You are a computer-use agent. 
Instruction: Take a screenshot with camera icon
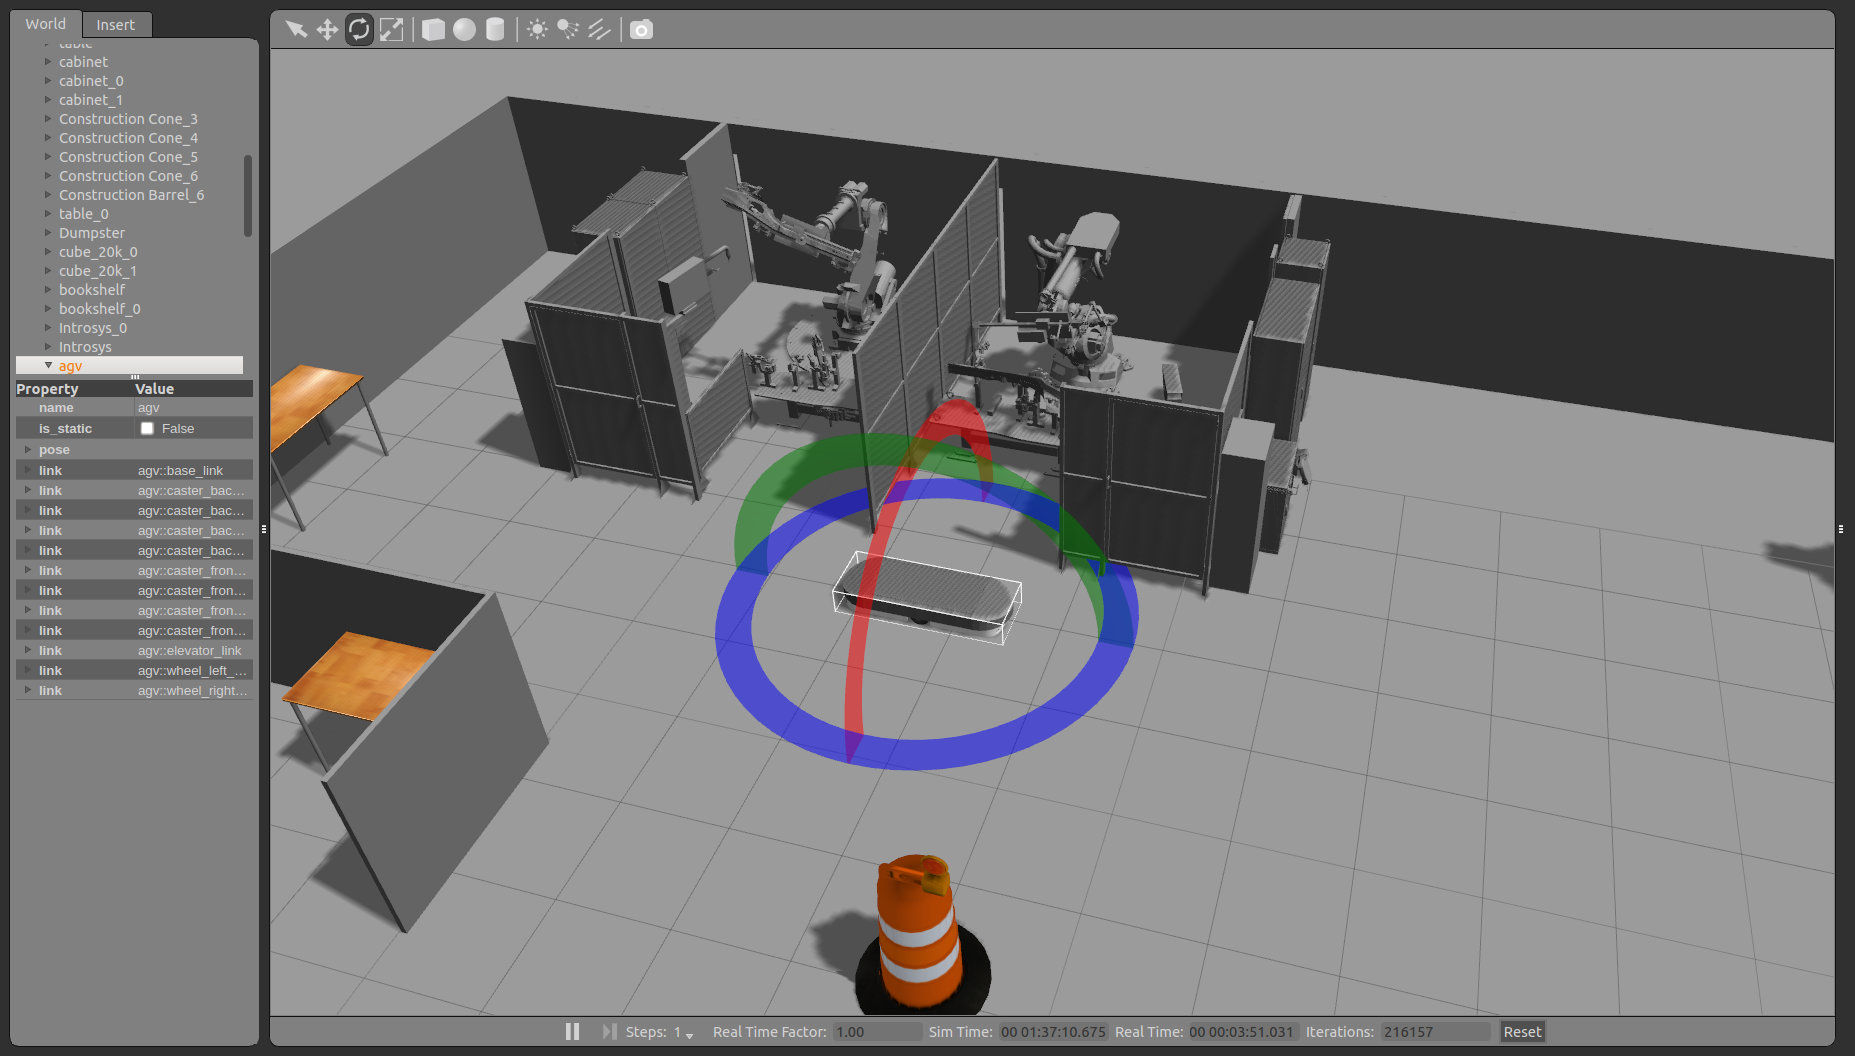(x=641, y=29)
